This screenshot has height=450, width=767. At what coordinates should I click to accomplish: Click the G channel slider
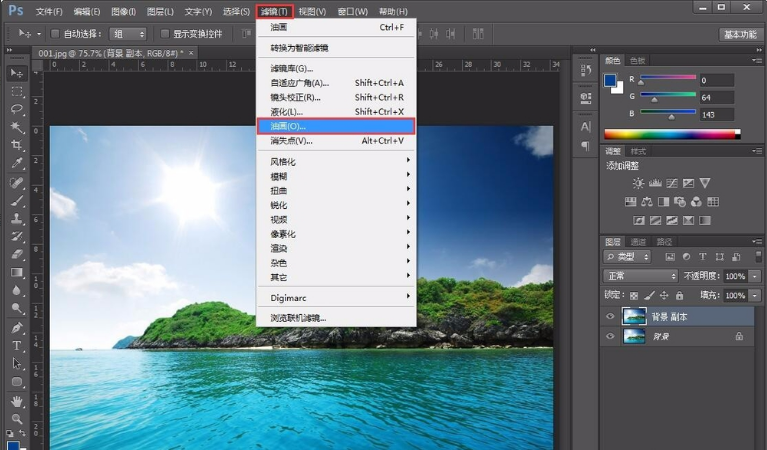[668, 97]
